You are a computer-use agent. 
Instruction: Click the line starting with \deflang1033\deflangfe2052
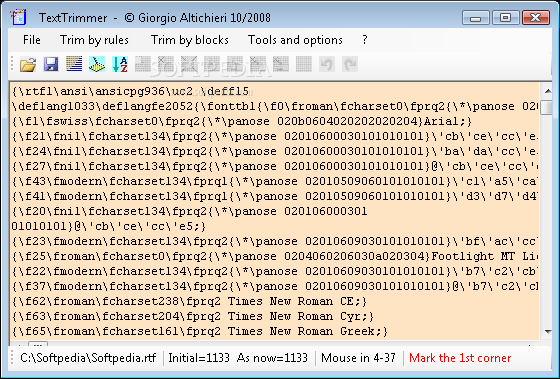(x=274, y=106)
